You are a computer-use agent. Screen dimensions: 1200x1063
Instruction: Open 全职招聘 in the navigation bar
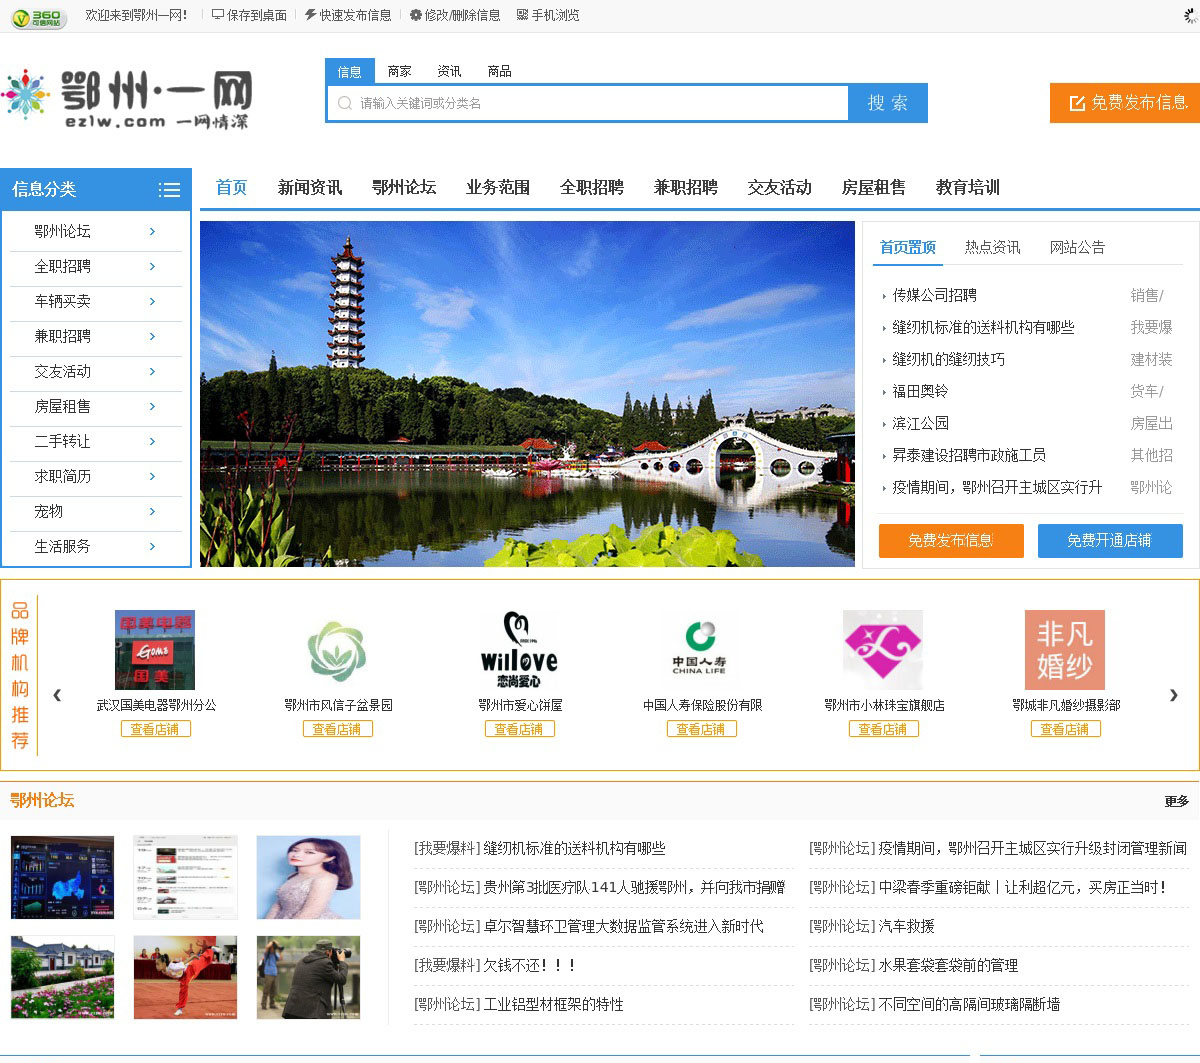(x=591, y=188)
